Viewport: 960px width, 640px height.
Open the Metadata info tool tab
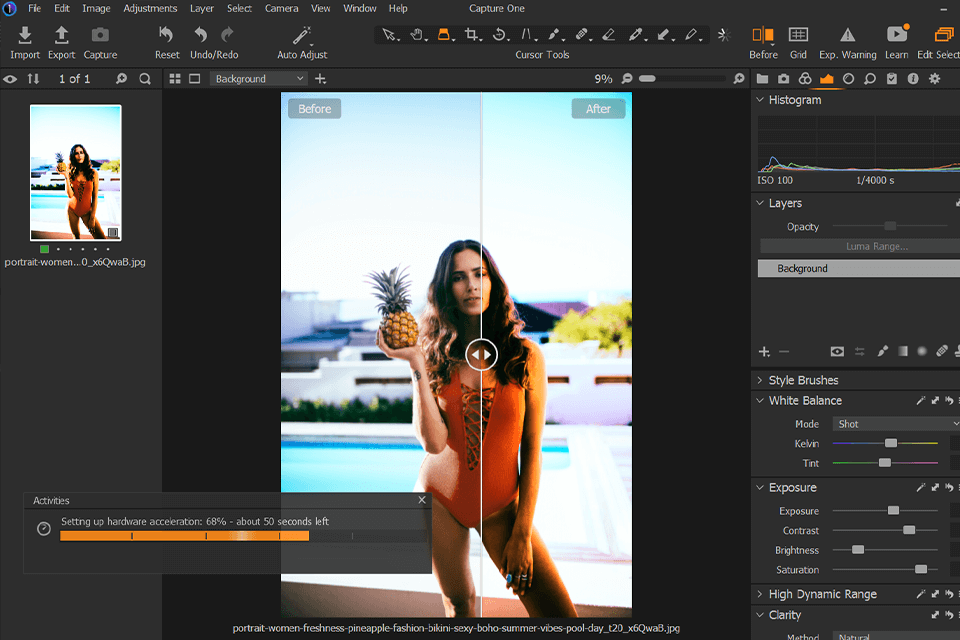click(x=913, y=78)
